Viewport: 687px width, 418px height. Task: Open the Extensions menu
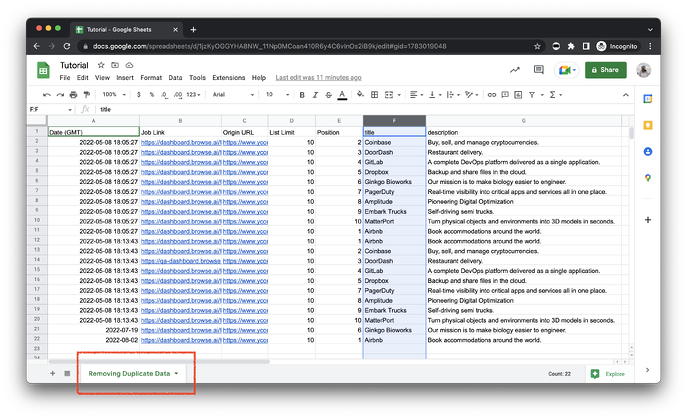coord(229,77)
